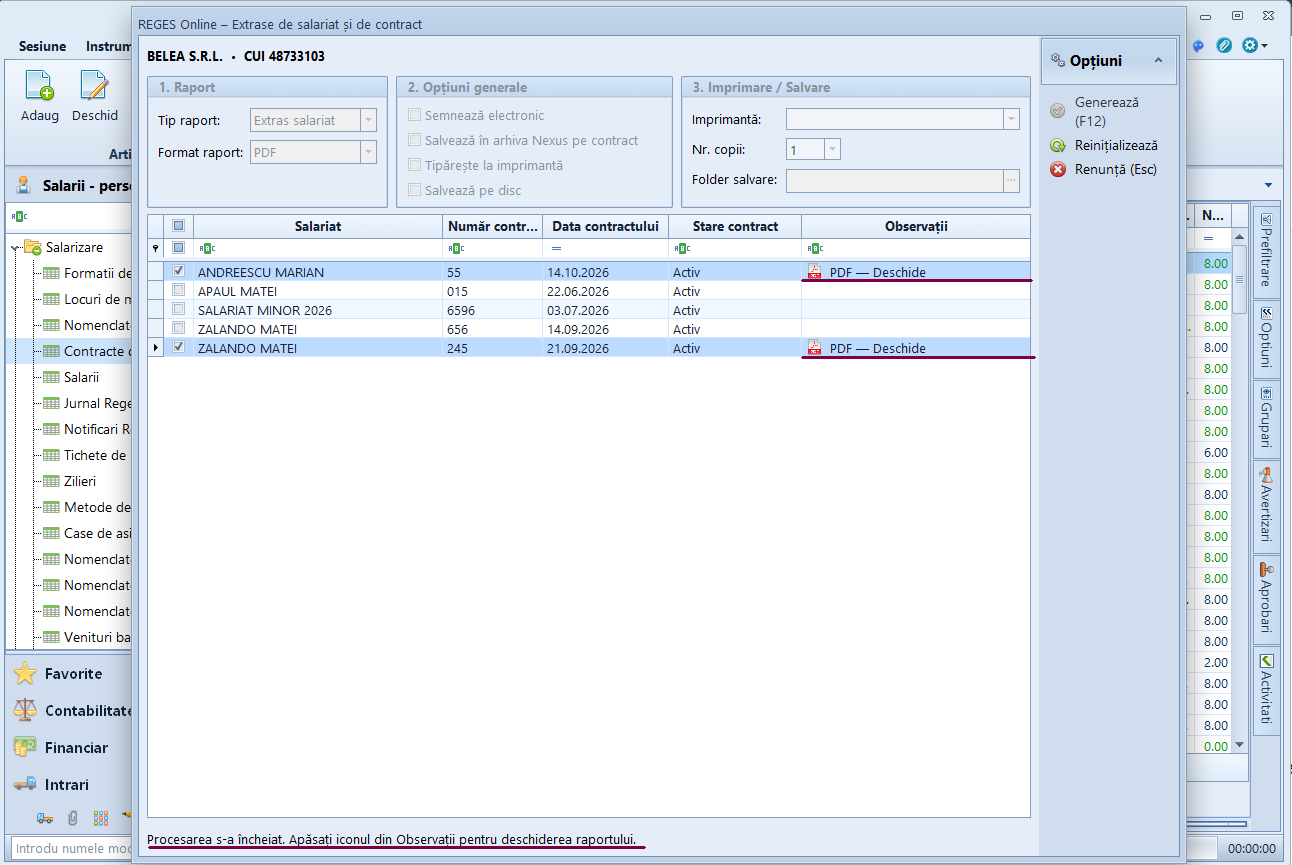Screen dimensions: 1292x865
Task: Open the Grupari side tab
Action: tap(1266, 418)
